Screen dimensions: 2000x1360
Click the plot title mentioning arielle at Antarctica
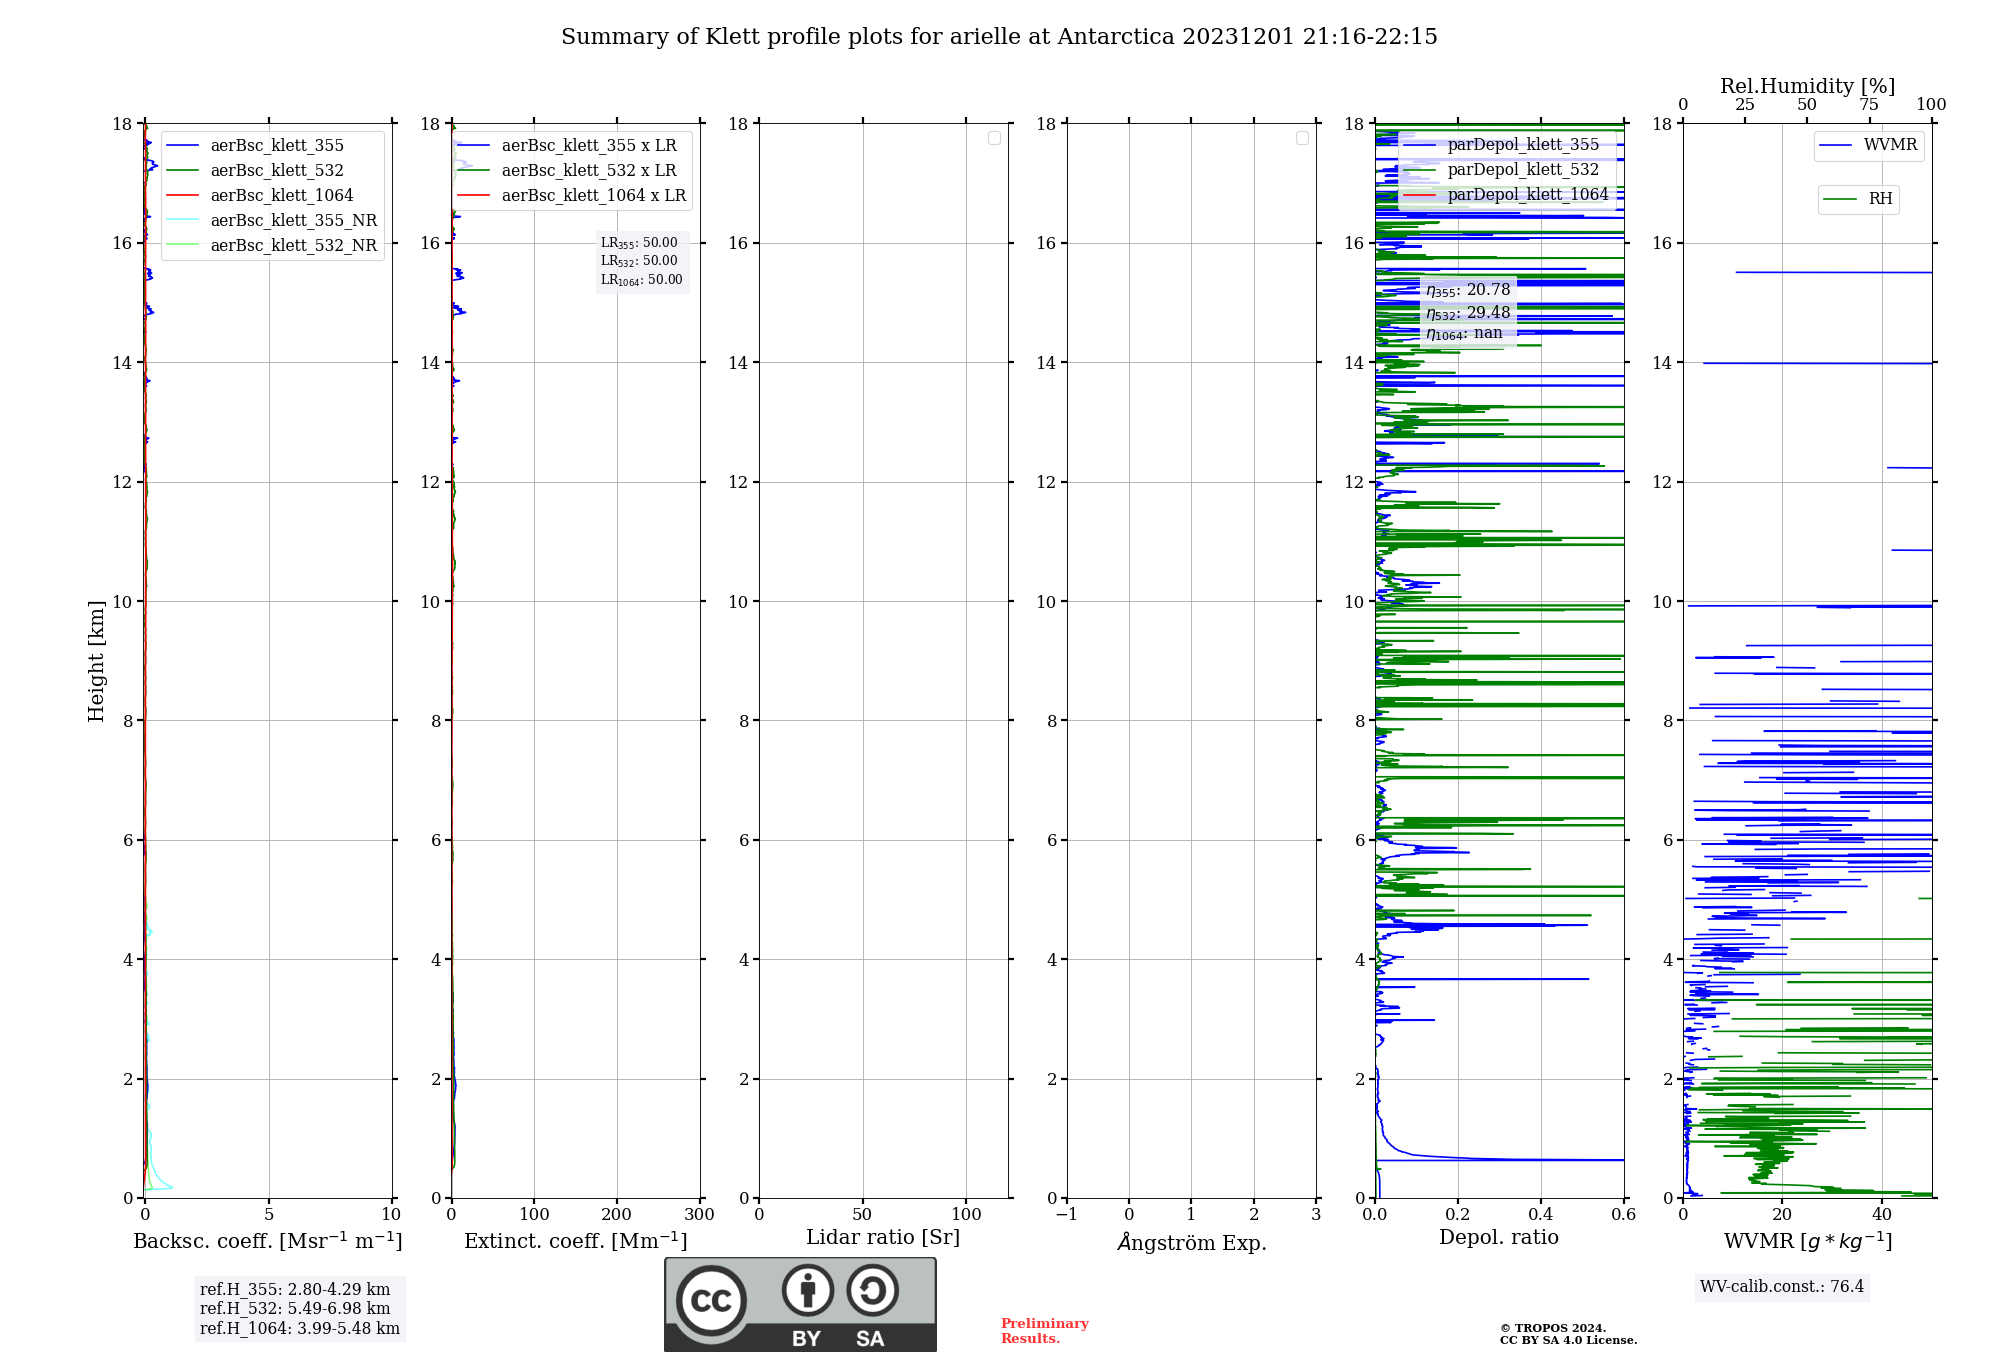click(x=999, y=37)
